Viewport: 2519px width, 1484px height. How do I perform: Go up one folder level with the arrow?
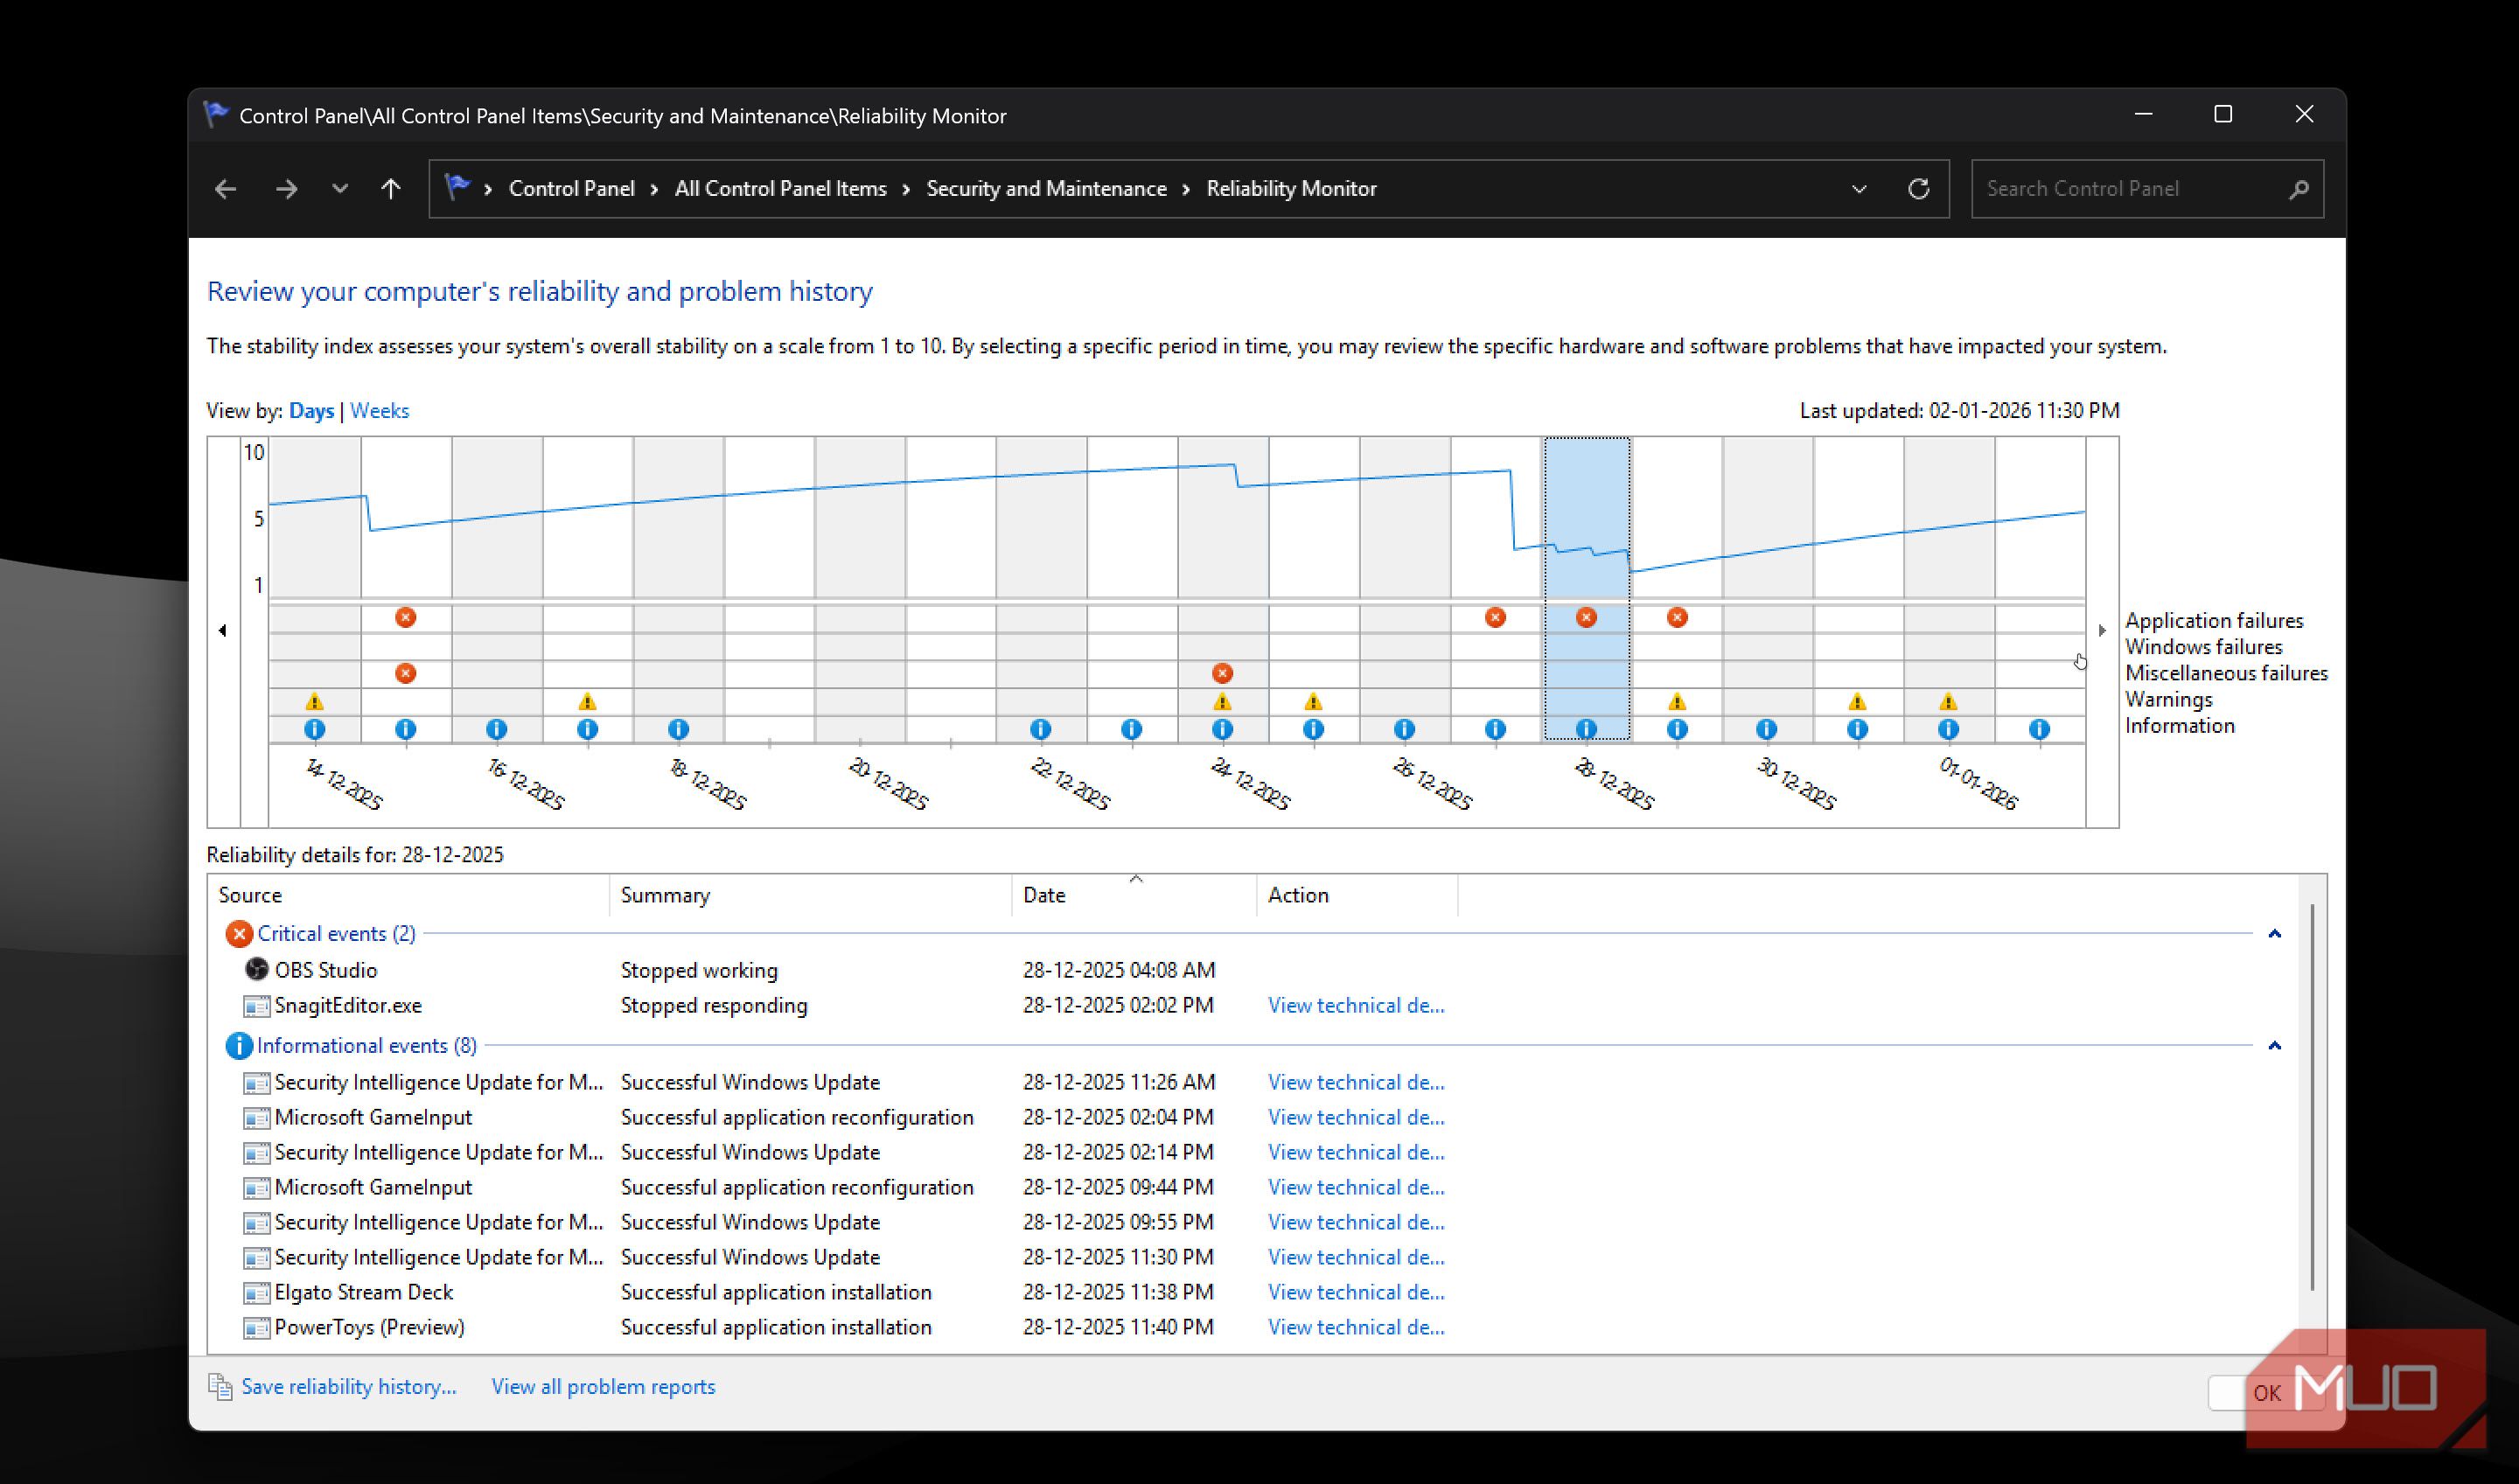click(391, 189)
